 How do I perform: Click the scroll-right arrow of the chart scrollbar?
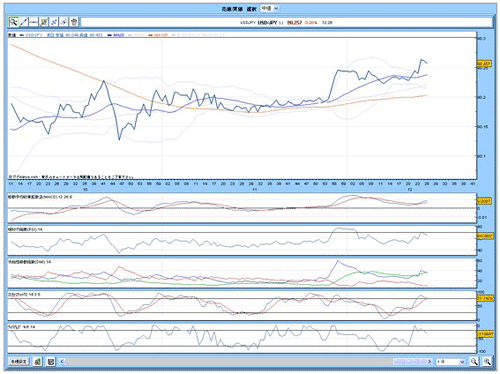430,361
